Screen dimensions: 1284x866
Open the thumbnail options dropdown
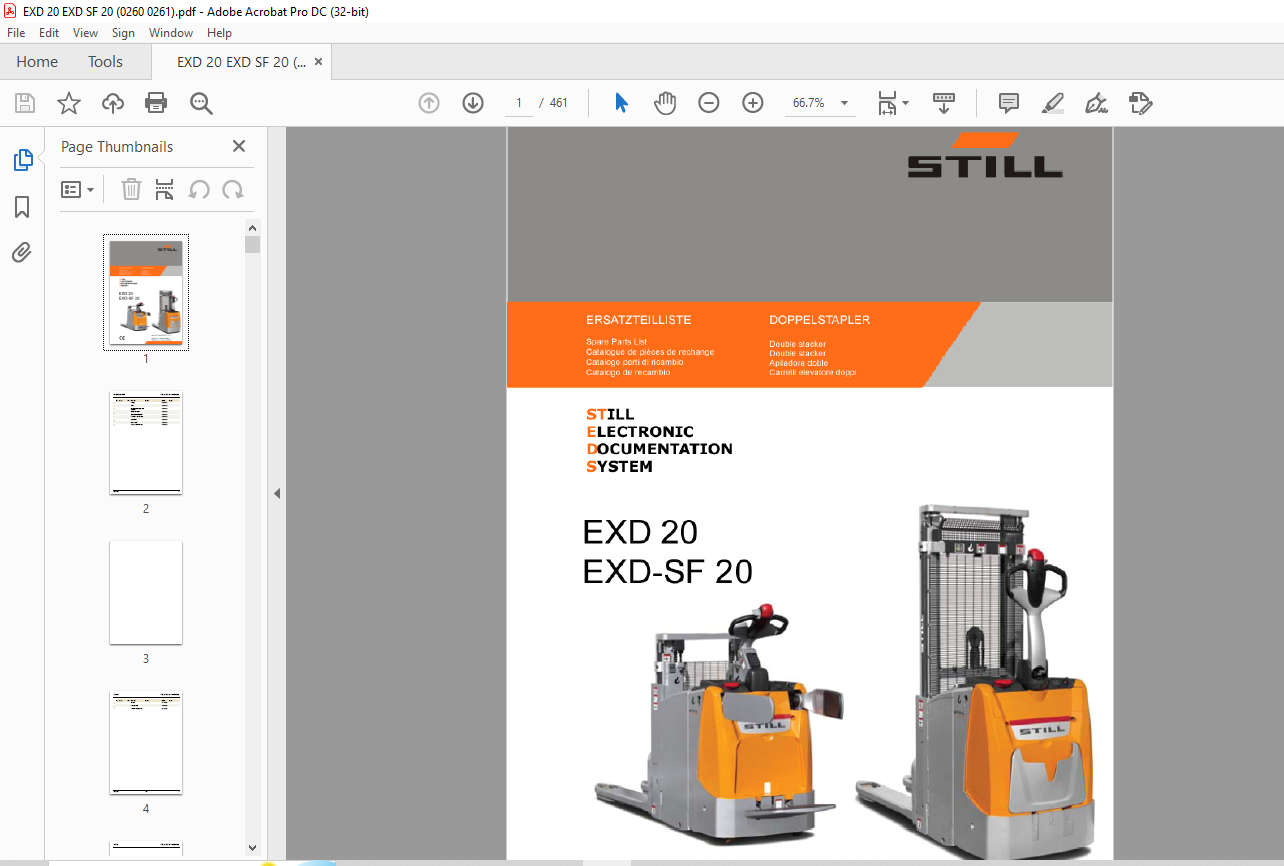coord(77,189)
